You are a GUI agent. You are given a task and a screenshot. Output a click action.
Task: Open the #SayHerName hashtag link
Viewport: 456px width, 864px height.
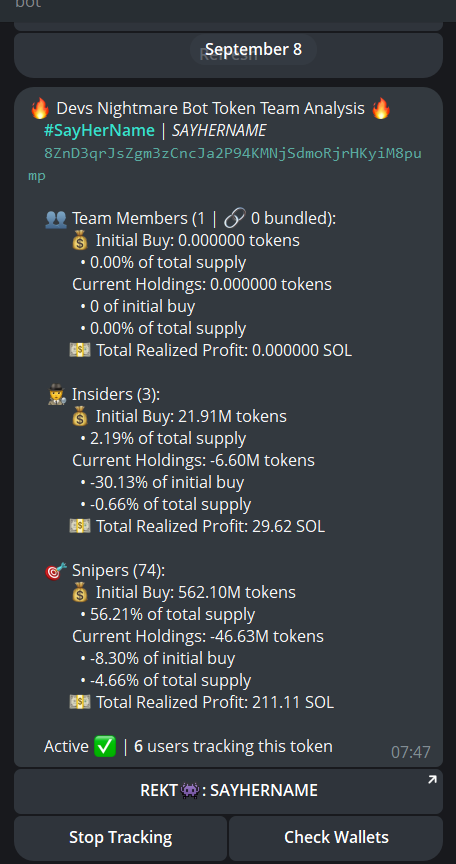[99, 131]
